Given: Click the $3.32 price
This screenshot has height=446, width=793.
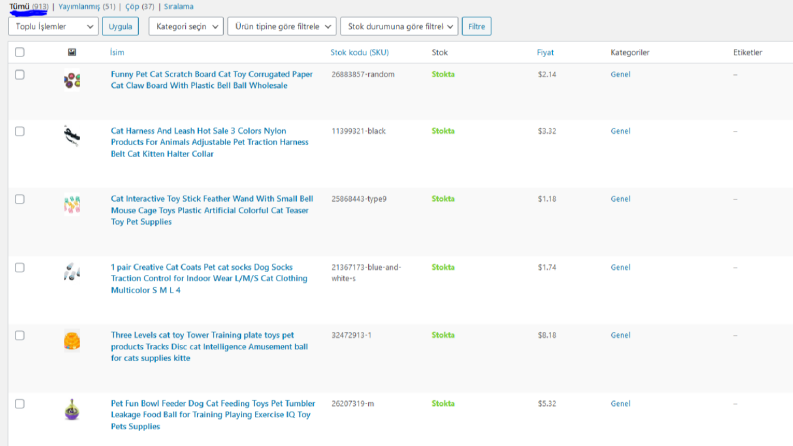Looking at the screenshot, I should click(547, 131).
